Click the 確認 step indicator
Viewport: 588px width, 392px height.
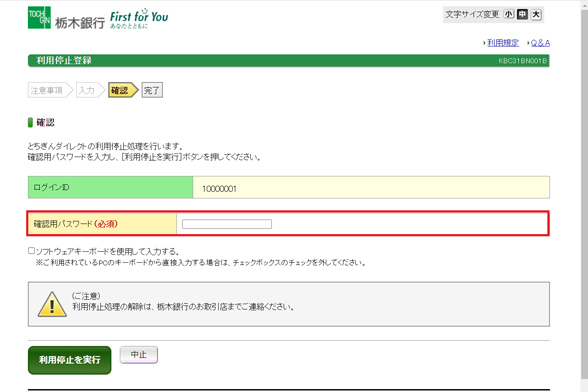click(123, 90)
